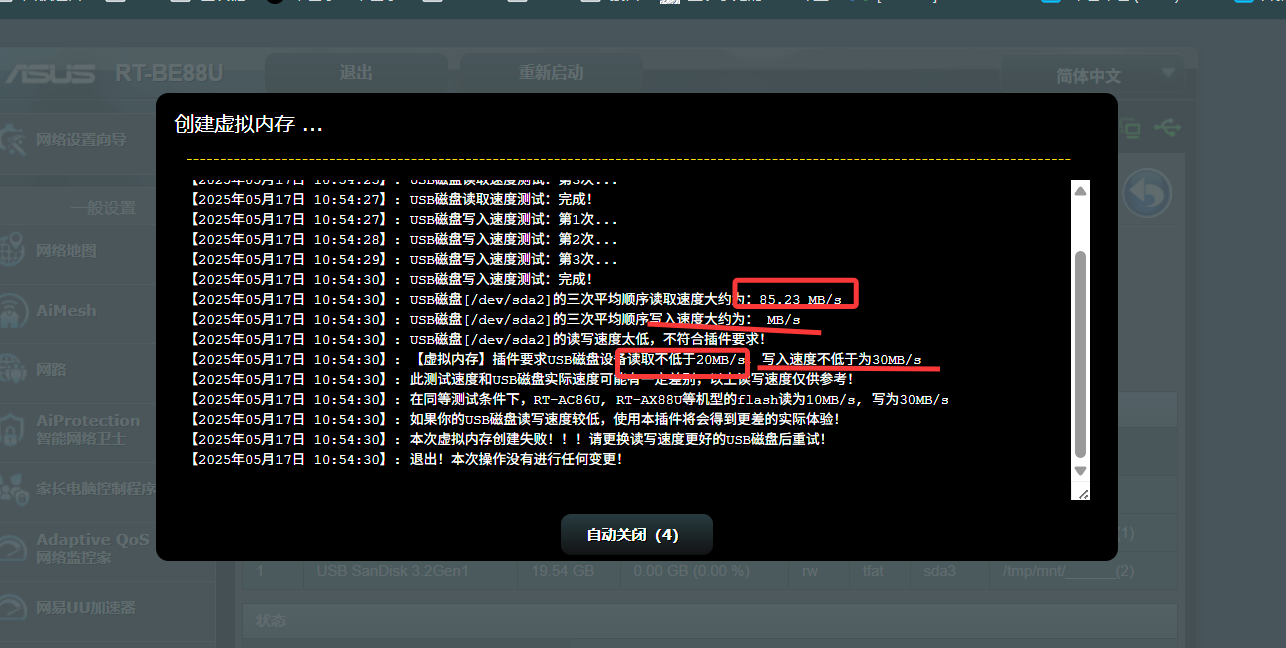Screen dimensions: 1286x648
Task: Click the log line 三次平均顺序写入速度大约为
Action: tap(495, 319)
